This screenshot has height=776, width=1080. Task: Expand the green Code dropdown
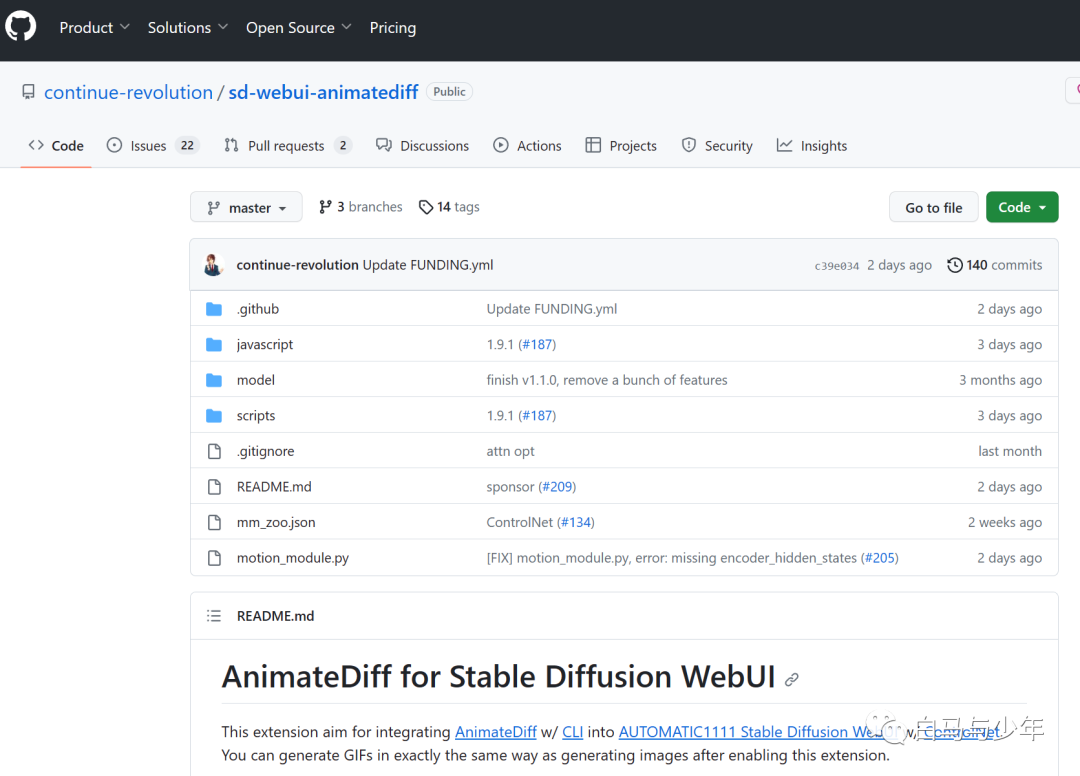click(x=1022, y=206)
